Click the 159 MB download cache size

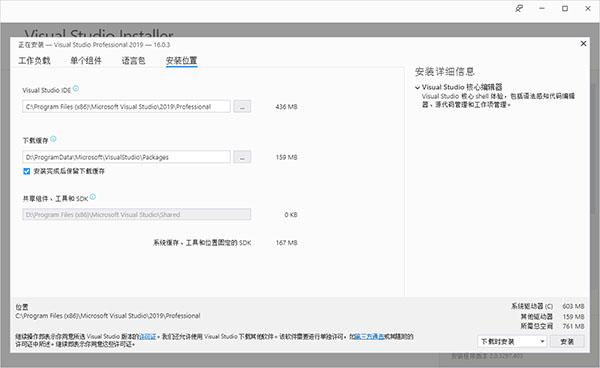click(x=286, y=157)
